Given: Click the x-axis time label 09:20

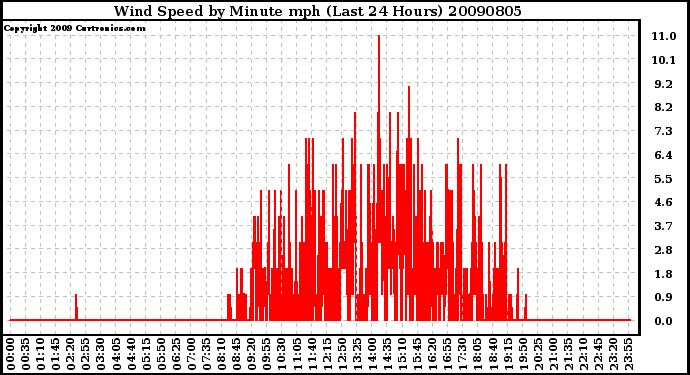Looking at the screenshot, I should [251, 354].
